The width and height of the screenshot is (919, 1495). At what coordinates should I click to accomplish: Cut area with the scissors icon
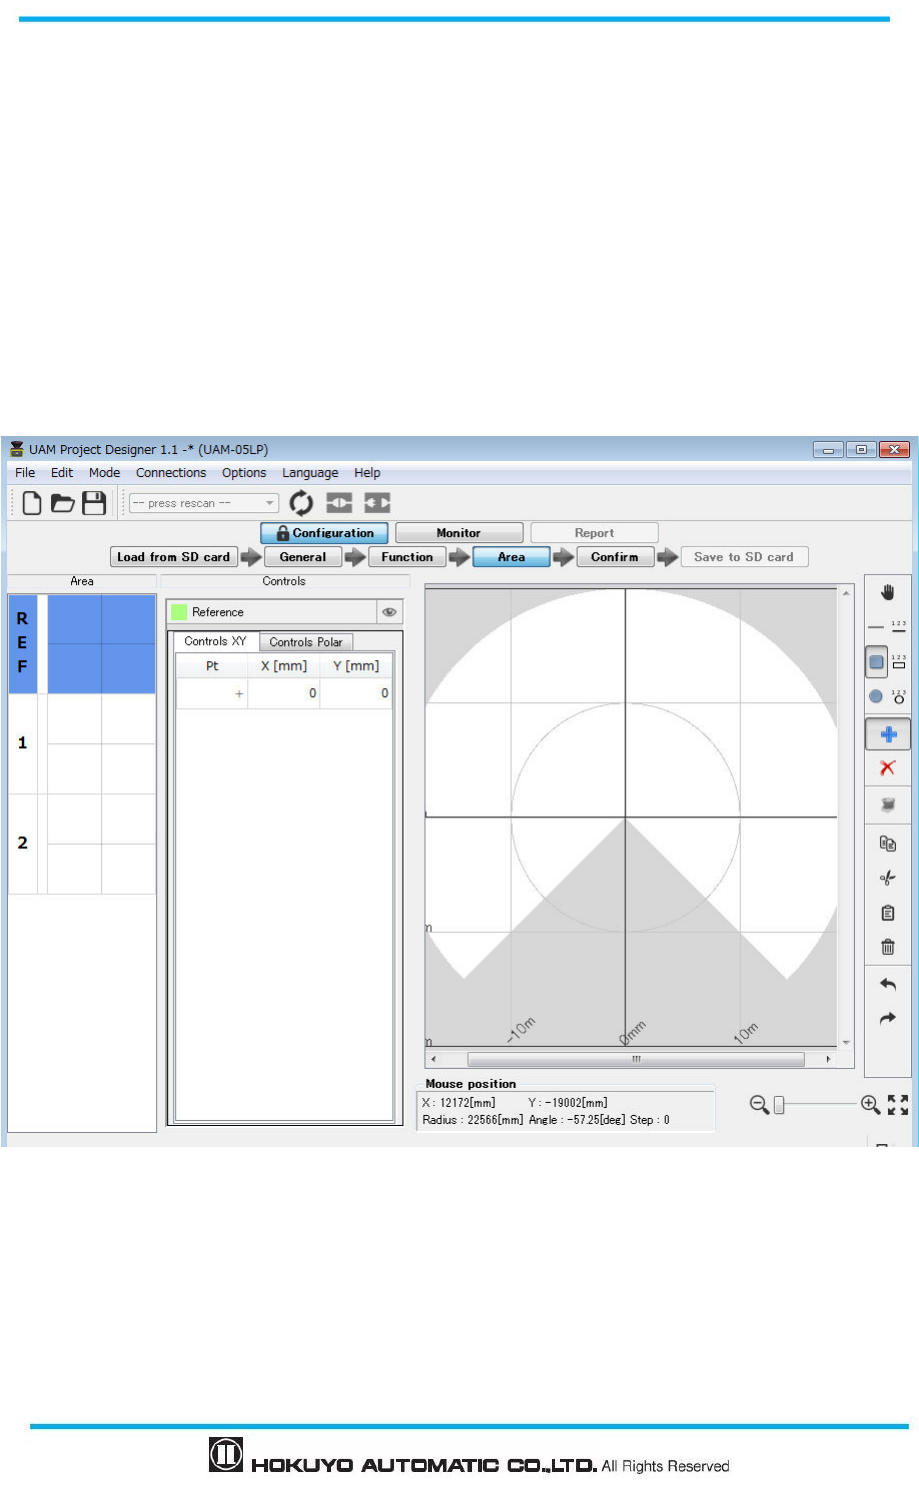click(x=887, y=878)
